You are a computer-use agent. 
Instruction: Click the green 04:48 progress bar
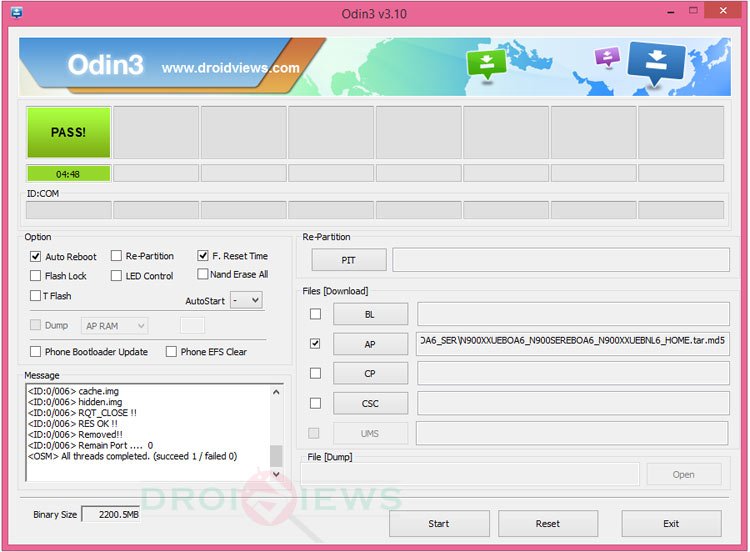(68, 174)
